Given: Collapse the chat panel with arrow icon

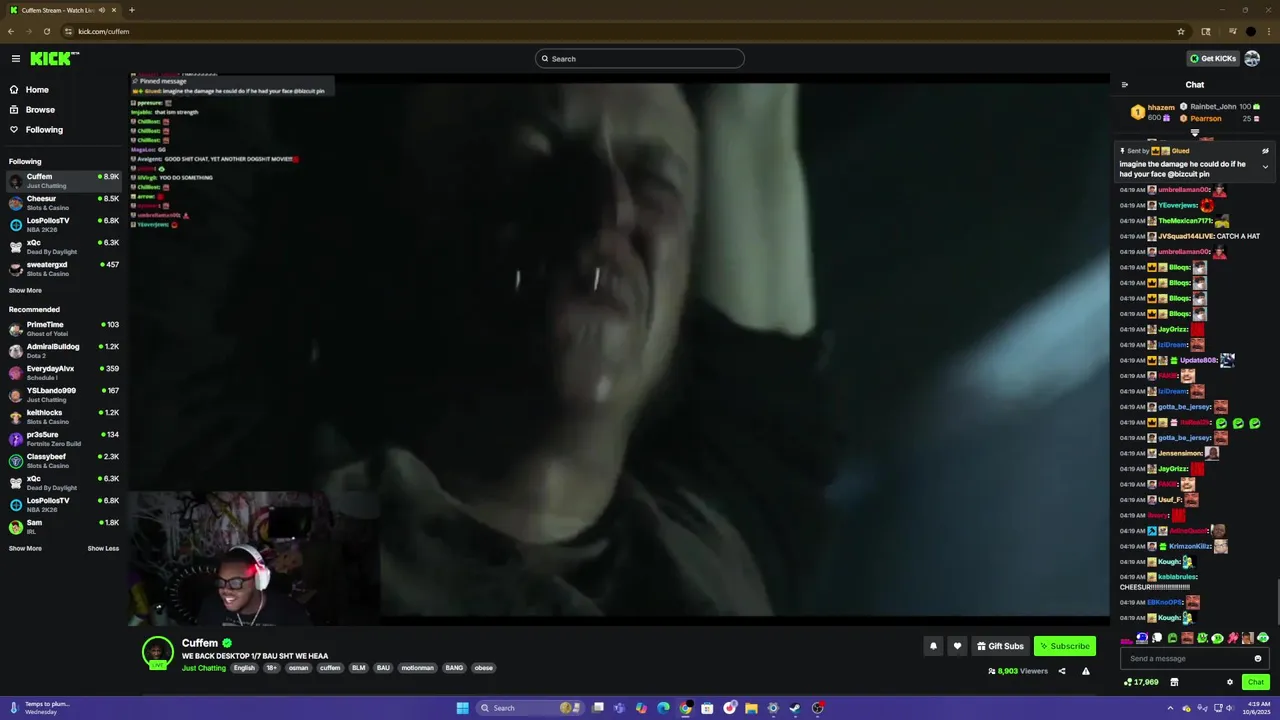Looking at the screenshot, I should 1125,85.
